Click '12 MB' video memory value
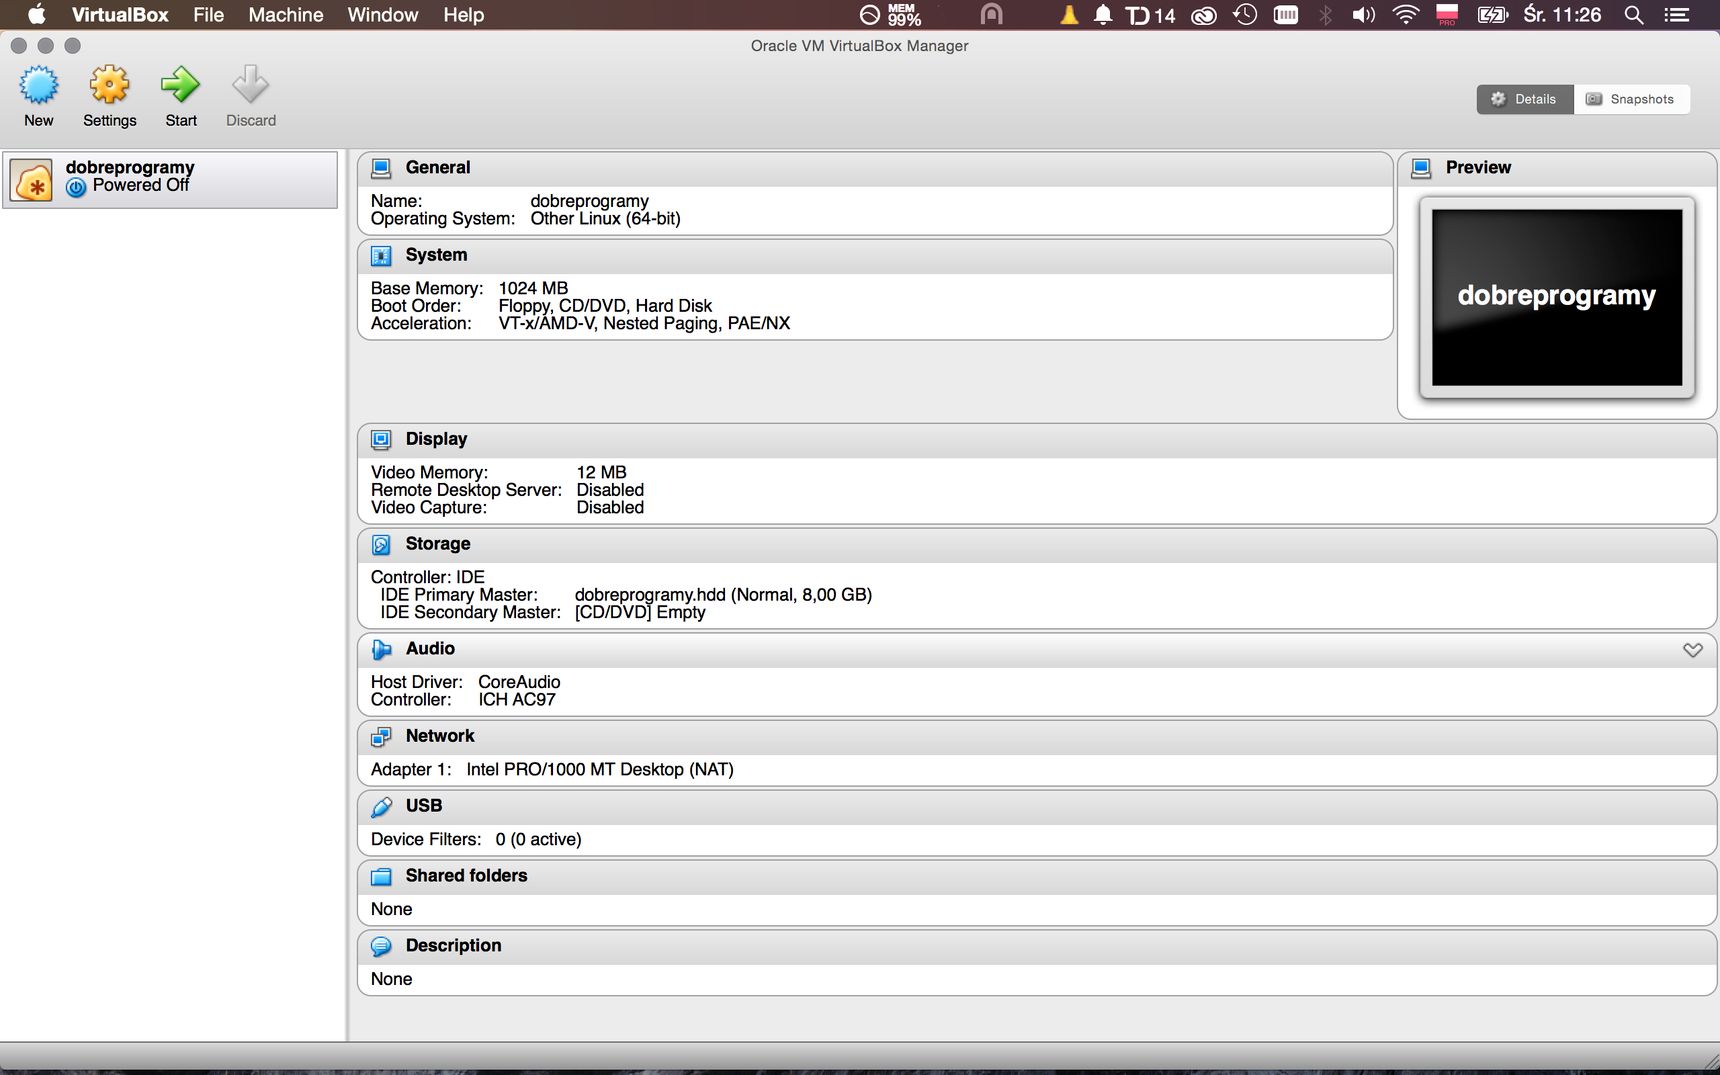Screen dimensions: 1720x1075 click(601, 473)
